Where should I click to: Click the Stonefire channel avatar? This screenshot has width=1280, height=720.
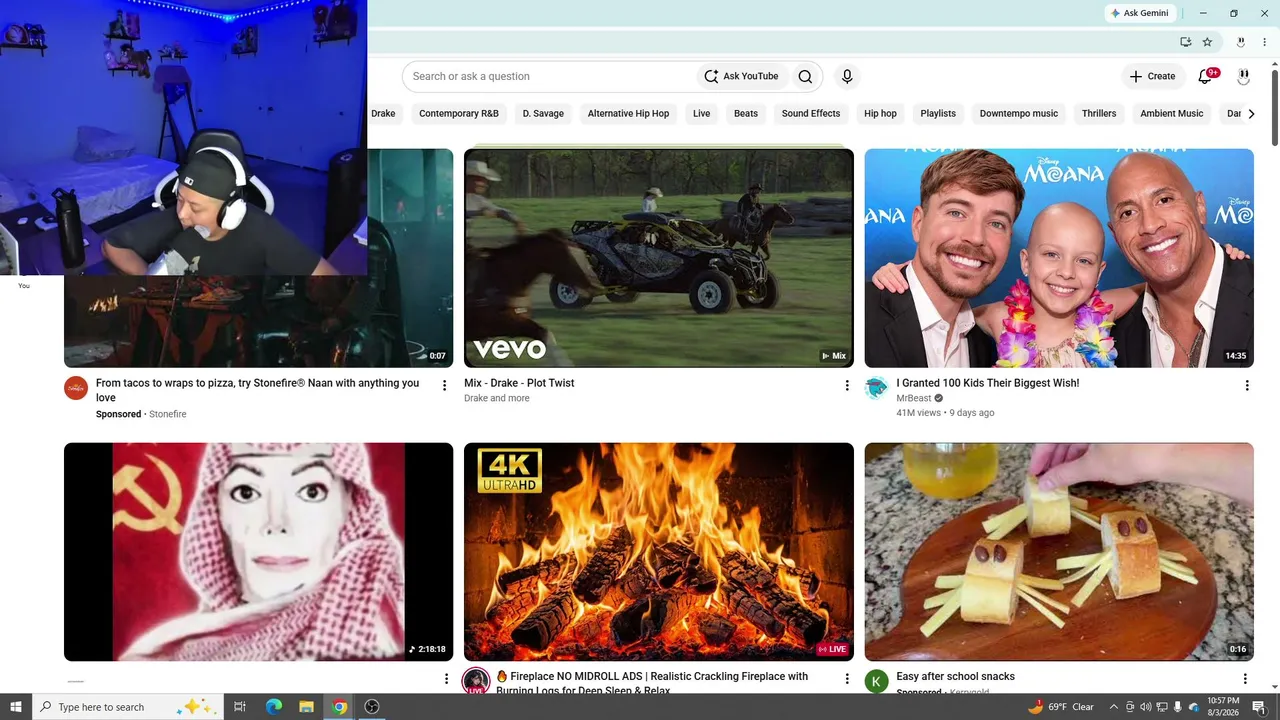[x=76, y=388]
